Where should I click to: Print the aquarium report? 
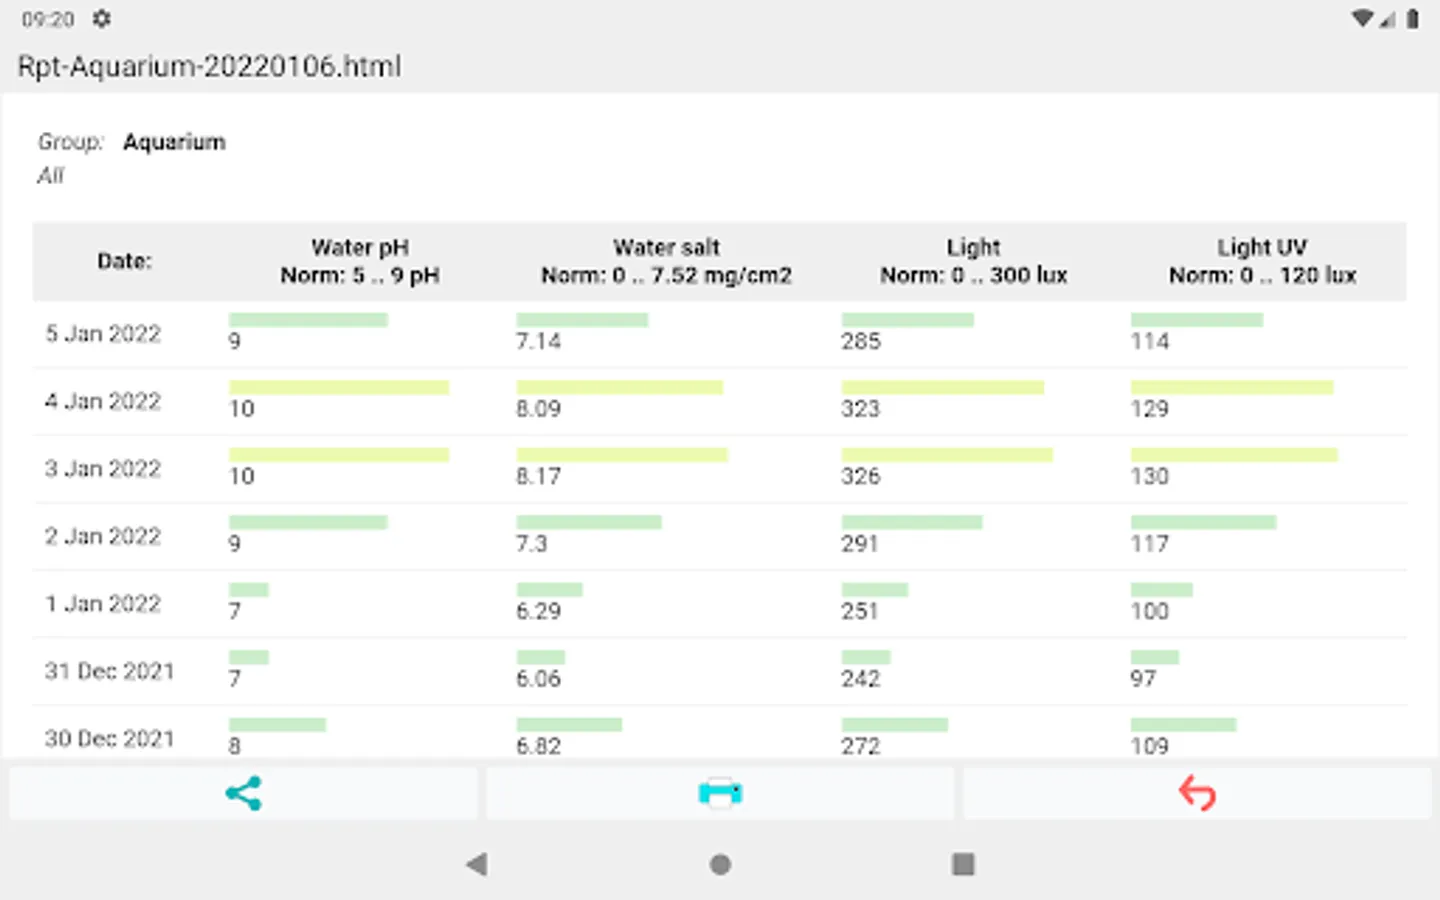click(x=720, y=794)
